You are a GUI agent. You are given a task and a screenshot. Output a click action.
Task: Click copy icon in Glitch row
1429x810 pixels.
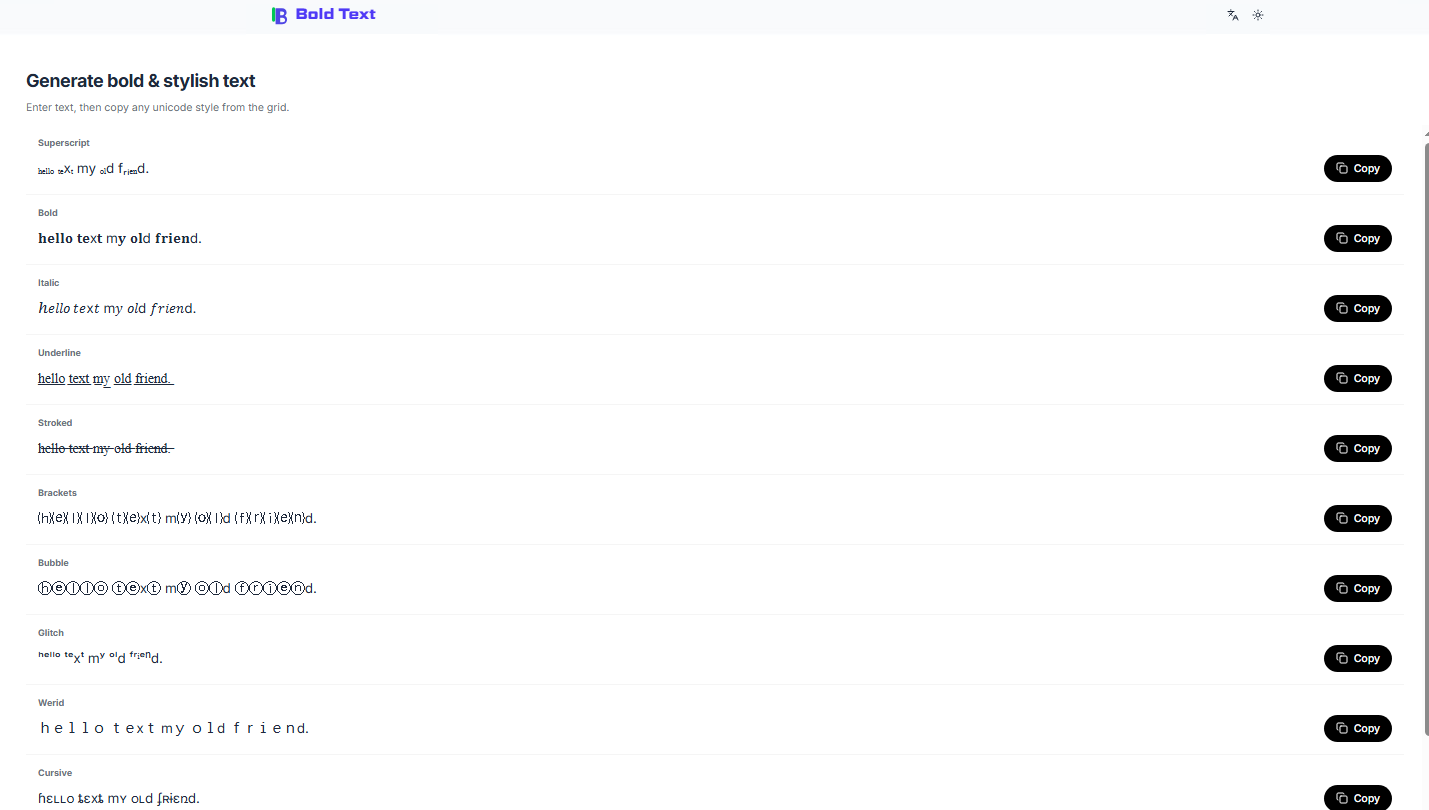click(x=1342, y=659)
